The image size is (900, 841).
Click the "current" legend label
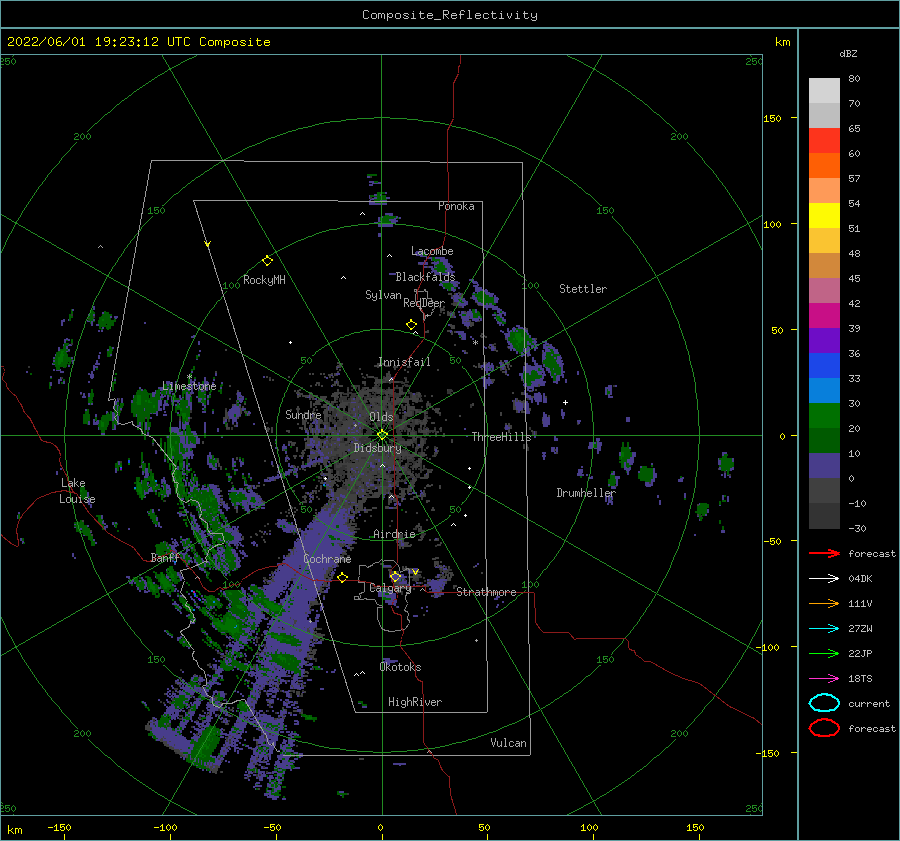tap(869, 703)
